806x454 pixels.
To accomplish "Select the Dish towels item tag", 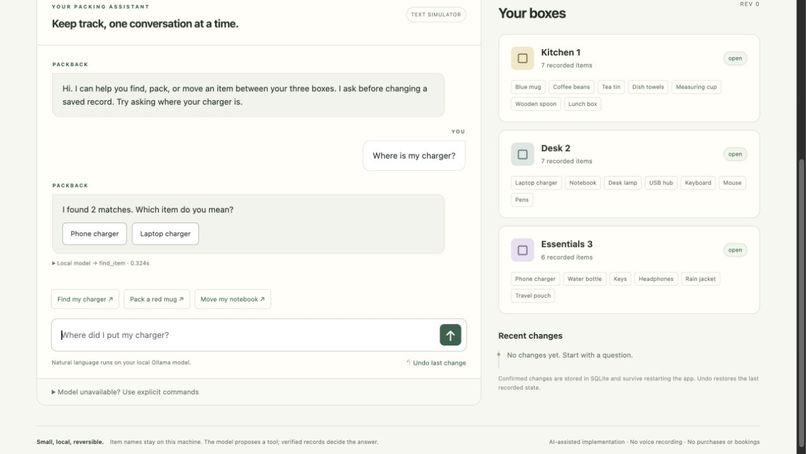I will tap(648, 87).
